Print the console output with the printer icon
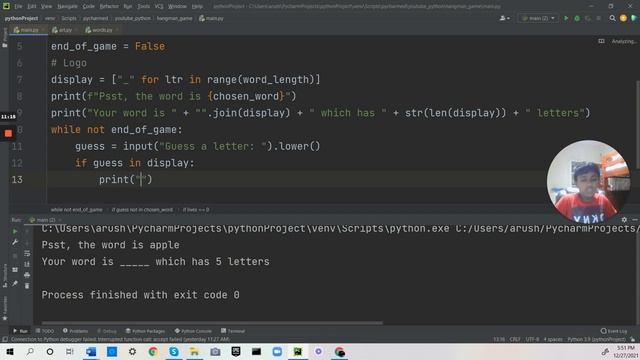 (x=27, y=275)
